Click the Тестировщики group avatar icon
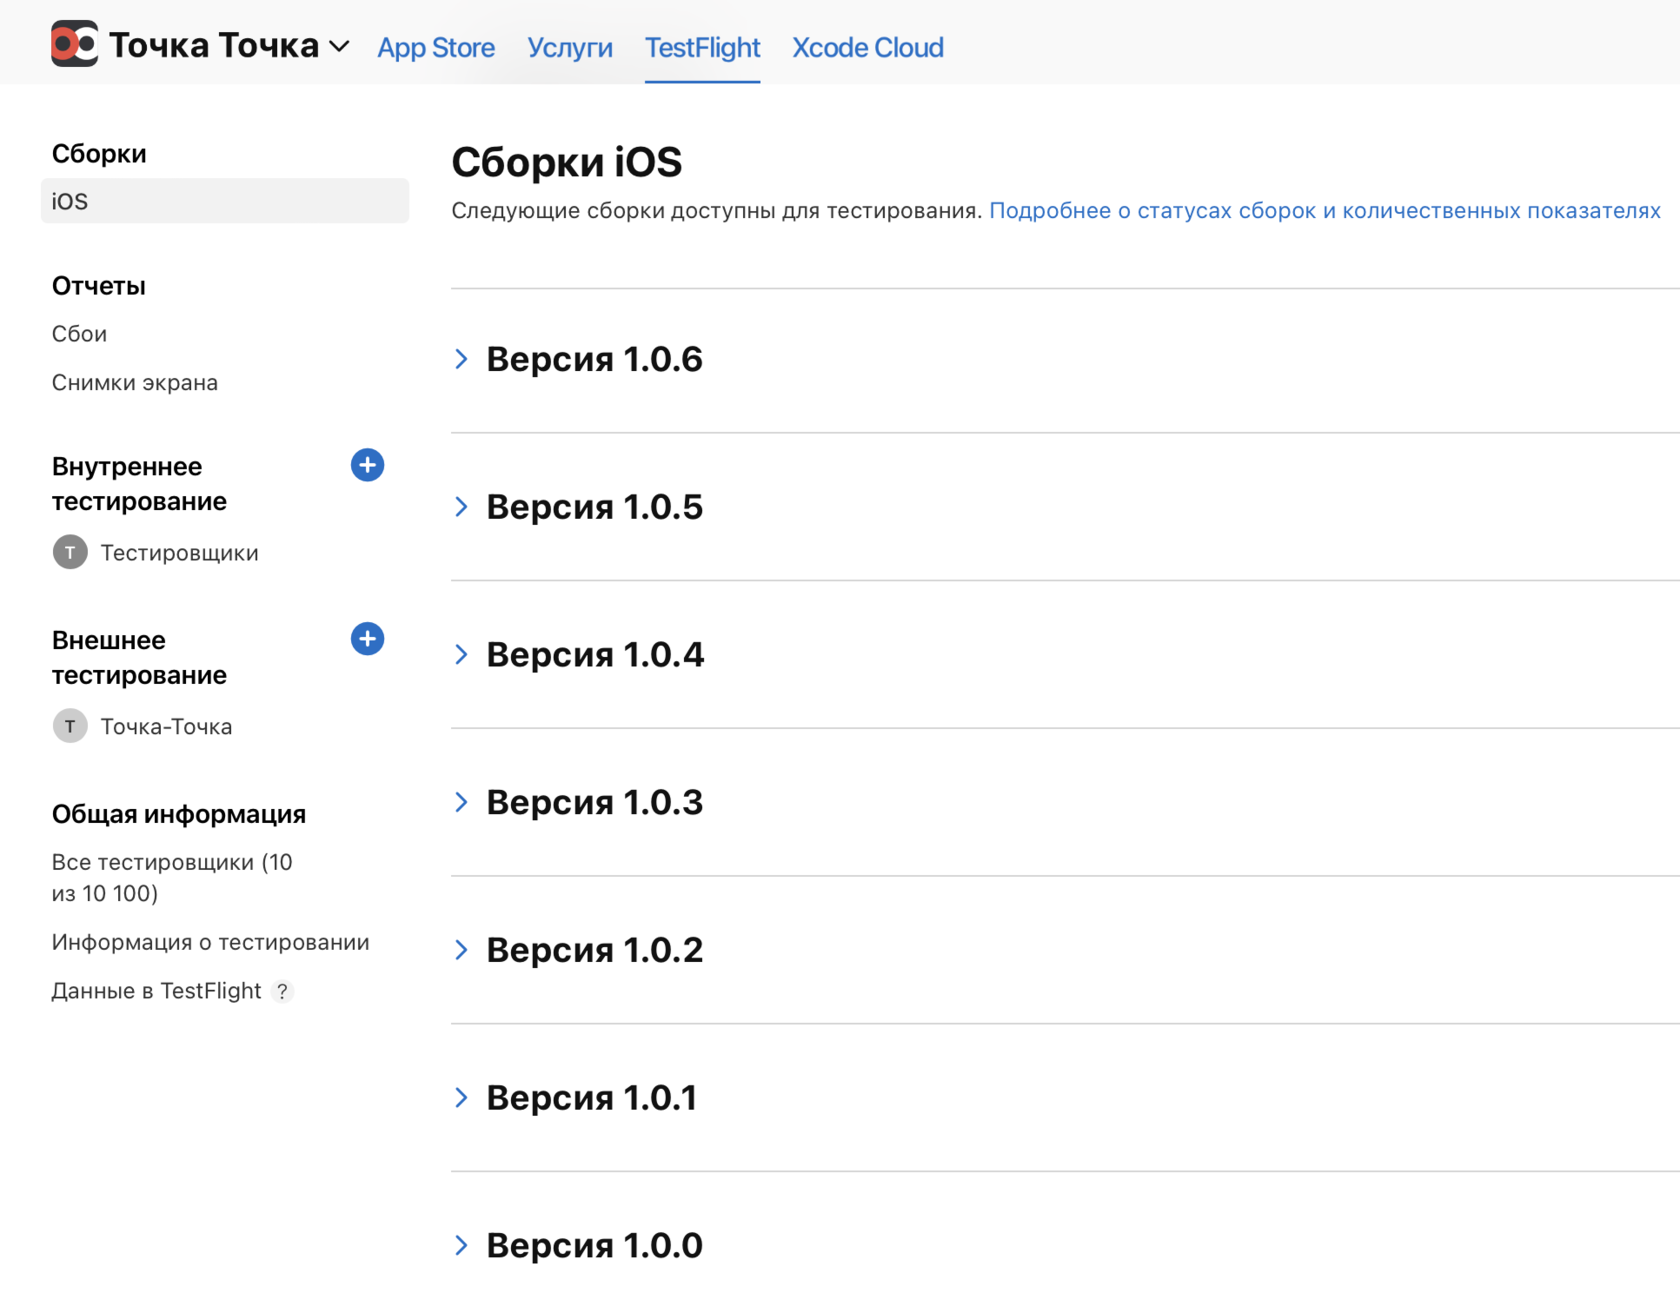The image size is (1680, 1313). click(70, 552)
